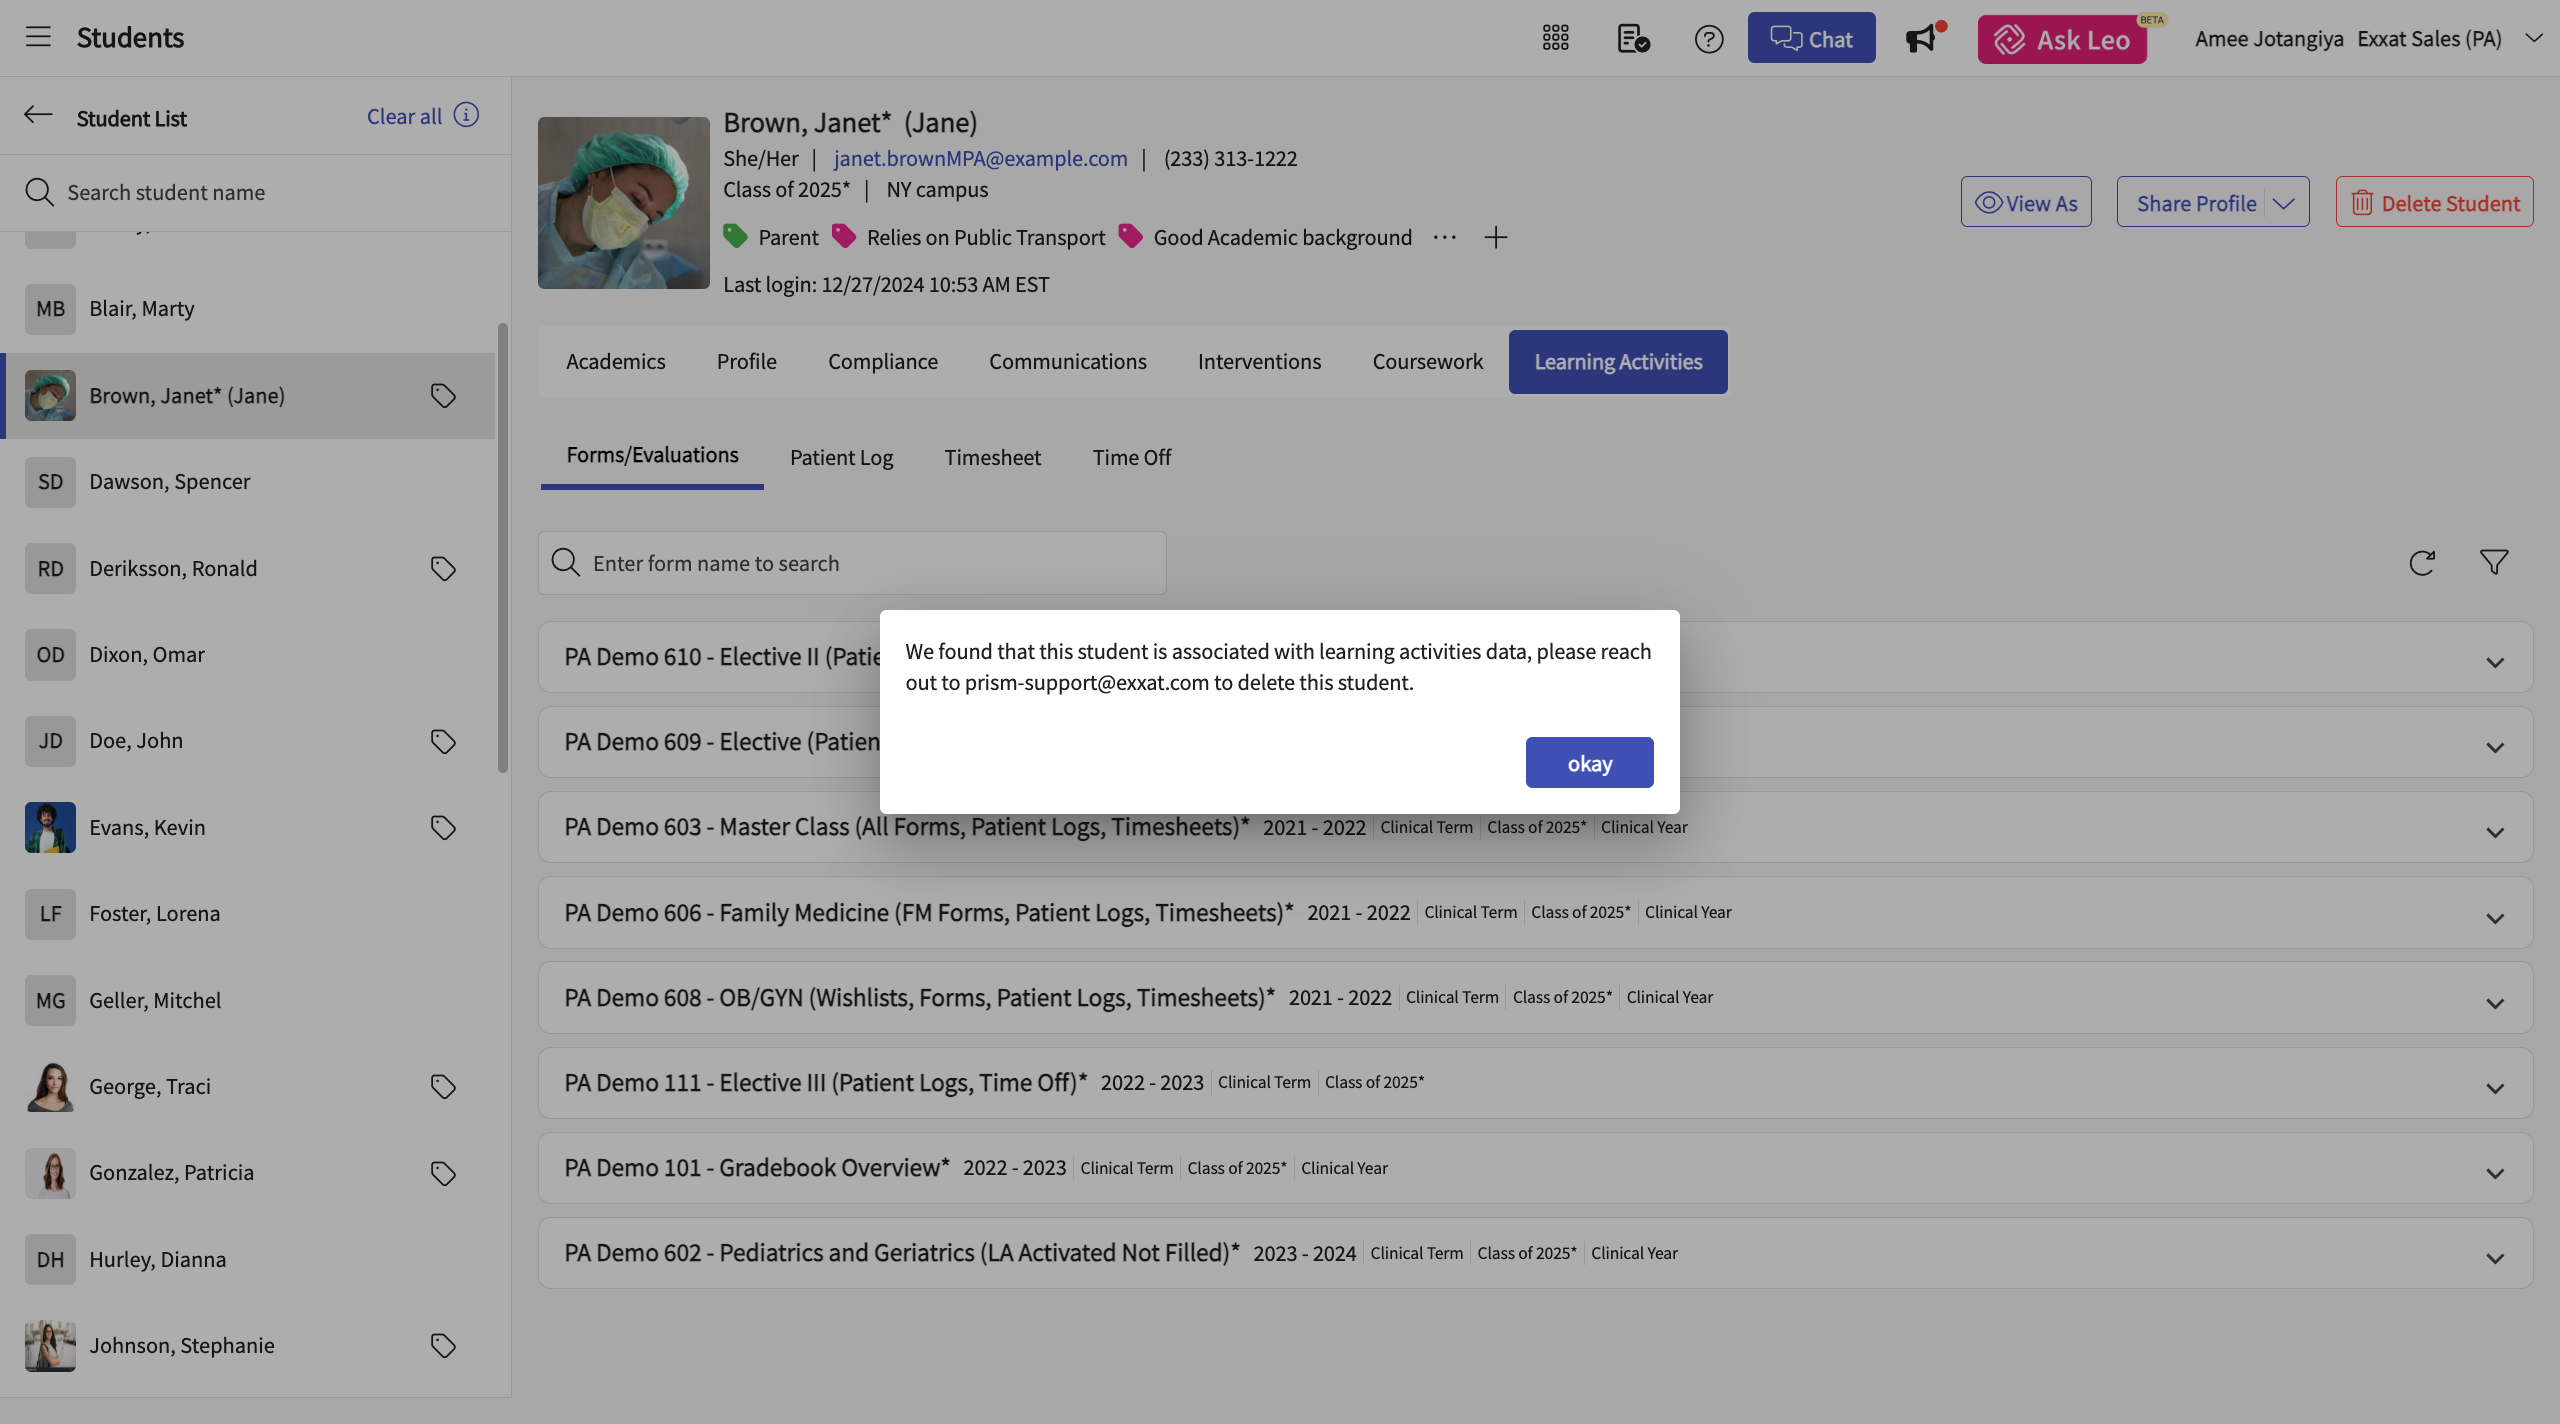The image size is (2560, 1424).
Task: Open the forms filter funnel icon
Action: point(2493,563)
